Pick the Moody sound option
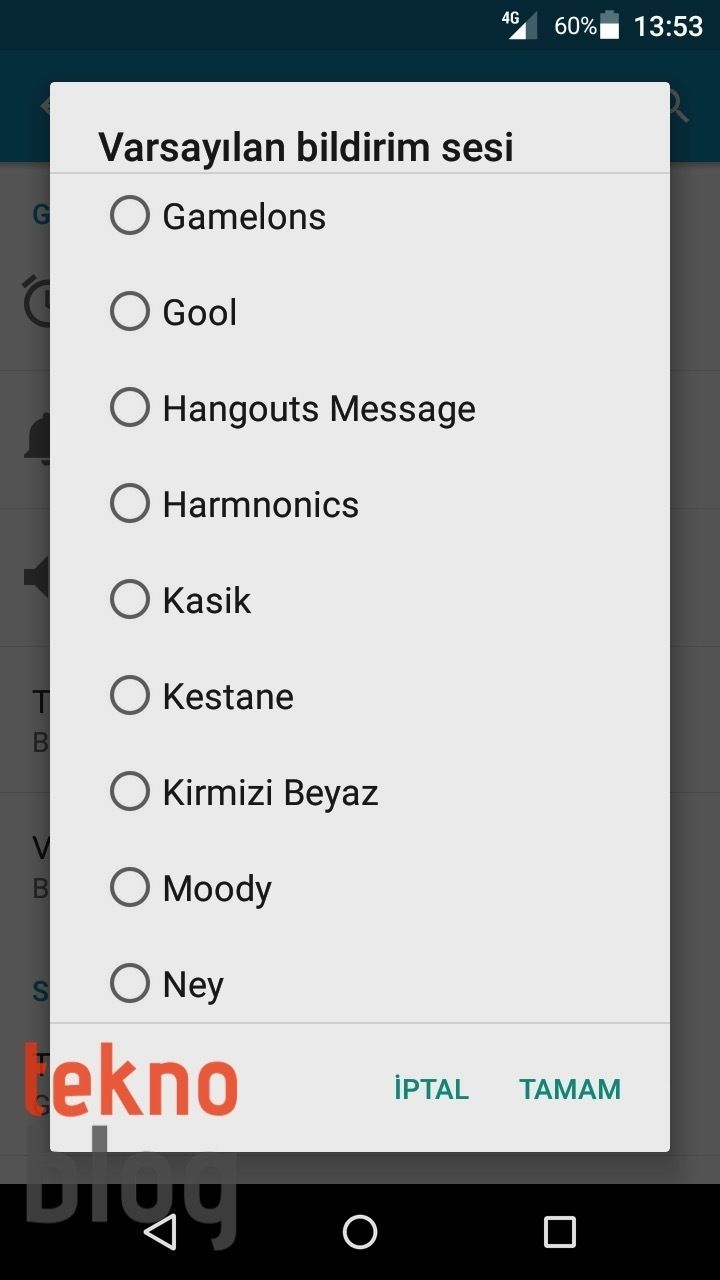The image size is (720, 1280). [x=130, y=888]
